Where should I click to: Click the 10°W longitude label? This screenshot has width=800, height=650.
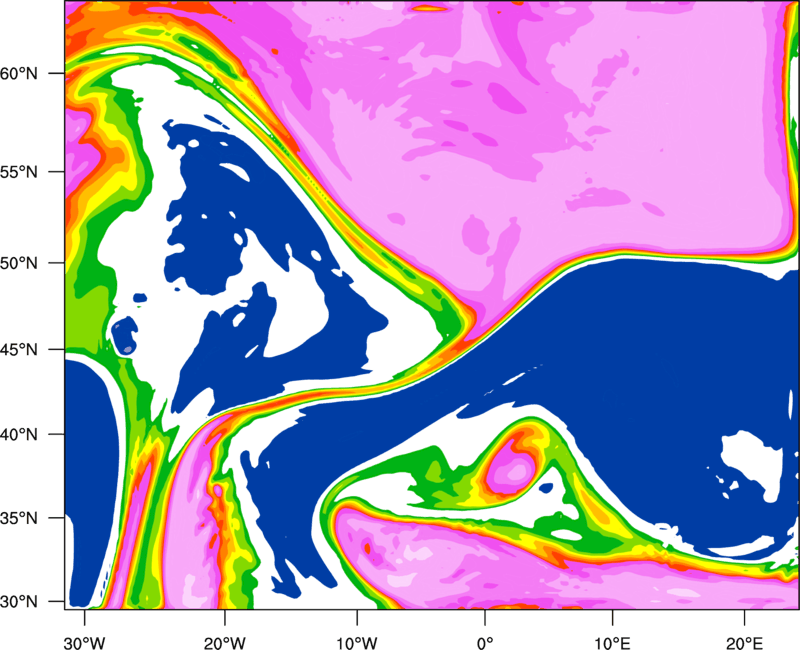point(357,643)
